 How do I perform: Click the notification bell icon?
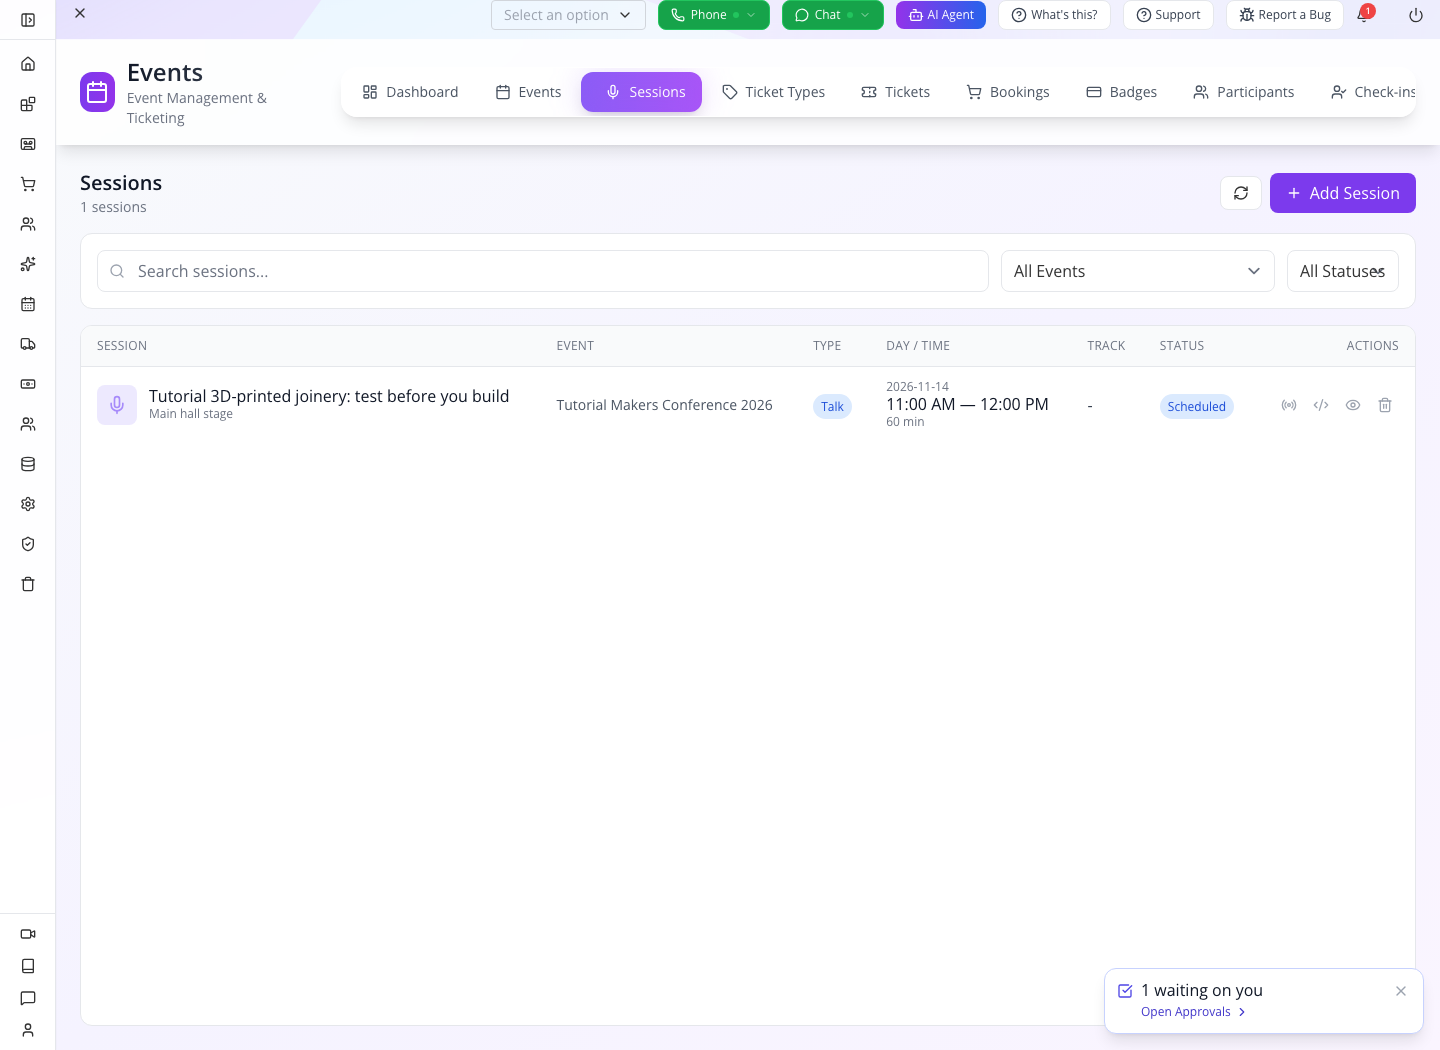click(1363, 15)
